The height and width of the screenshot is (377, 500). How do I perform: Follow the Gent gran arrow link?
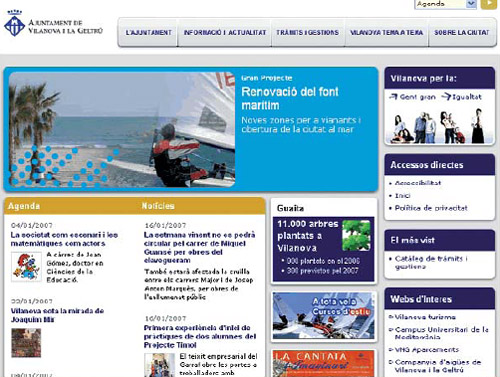pos(413,97)
